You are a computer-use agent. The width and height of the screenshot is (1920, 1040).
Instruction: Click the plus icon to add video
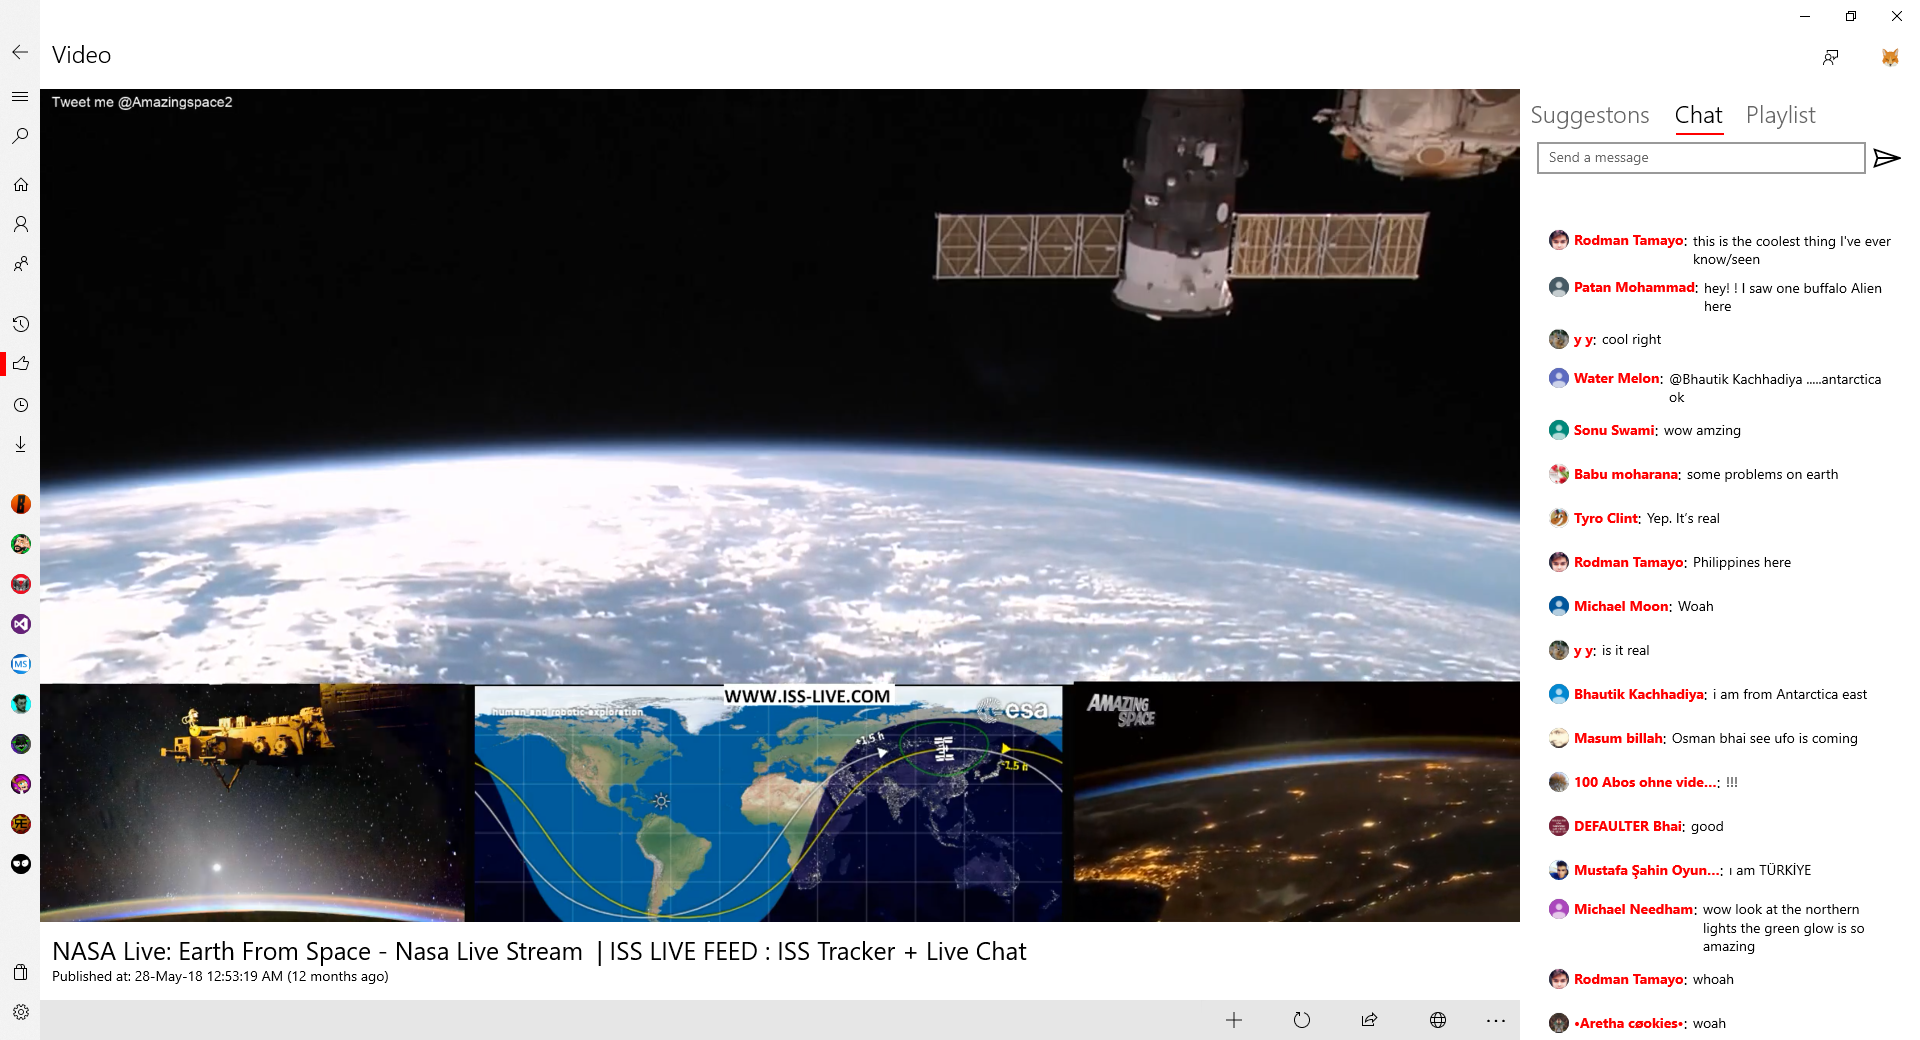[x=1233, y=1020]
